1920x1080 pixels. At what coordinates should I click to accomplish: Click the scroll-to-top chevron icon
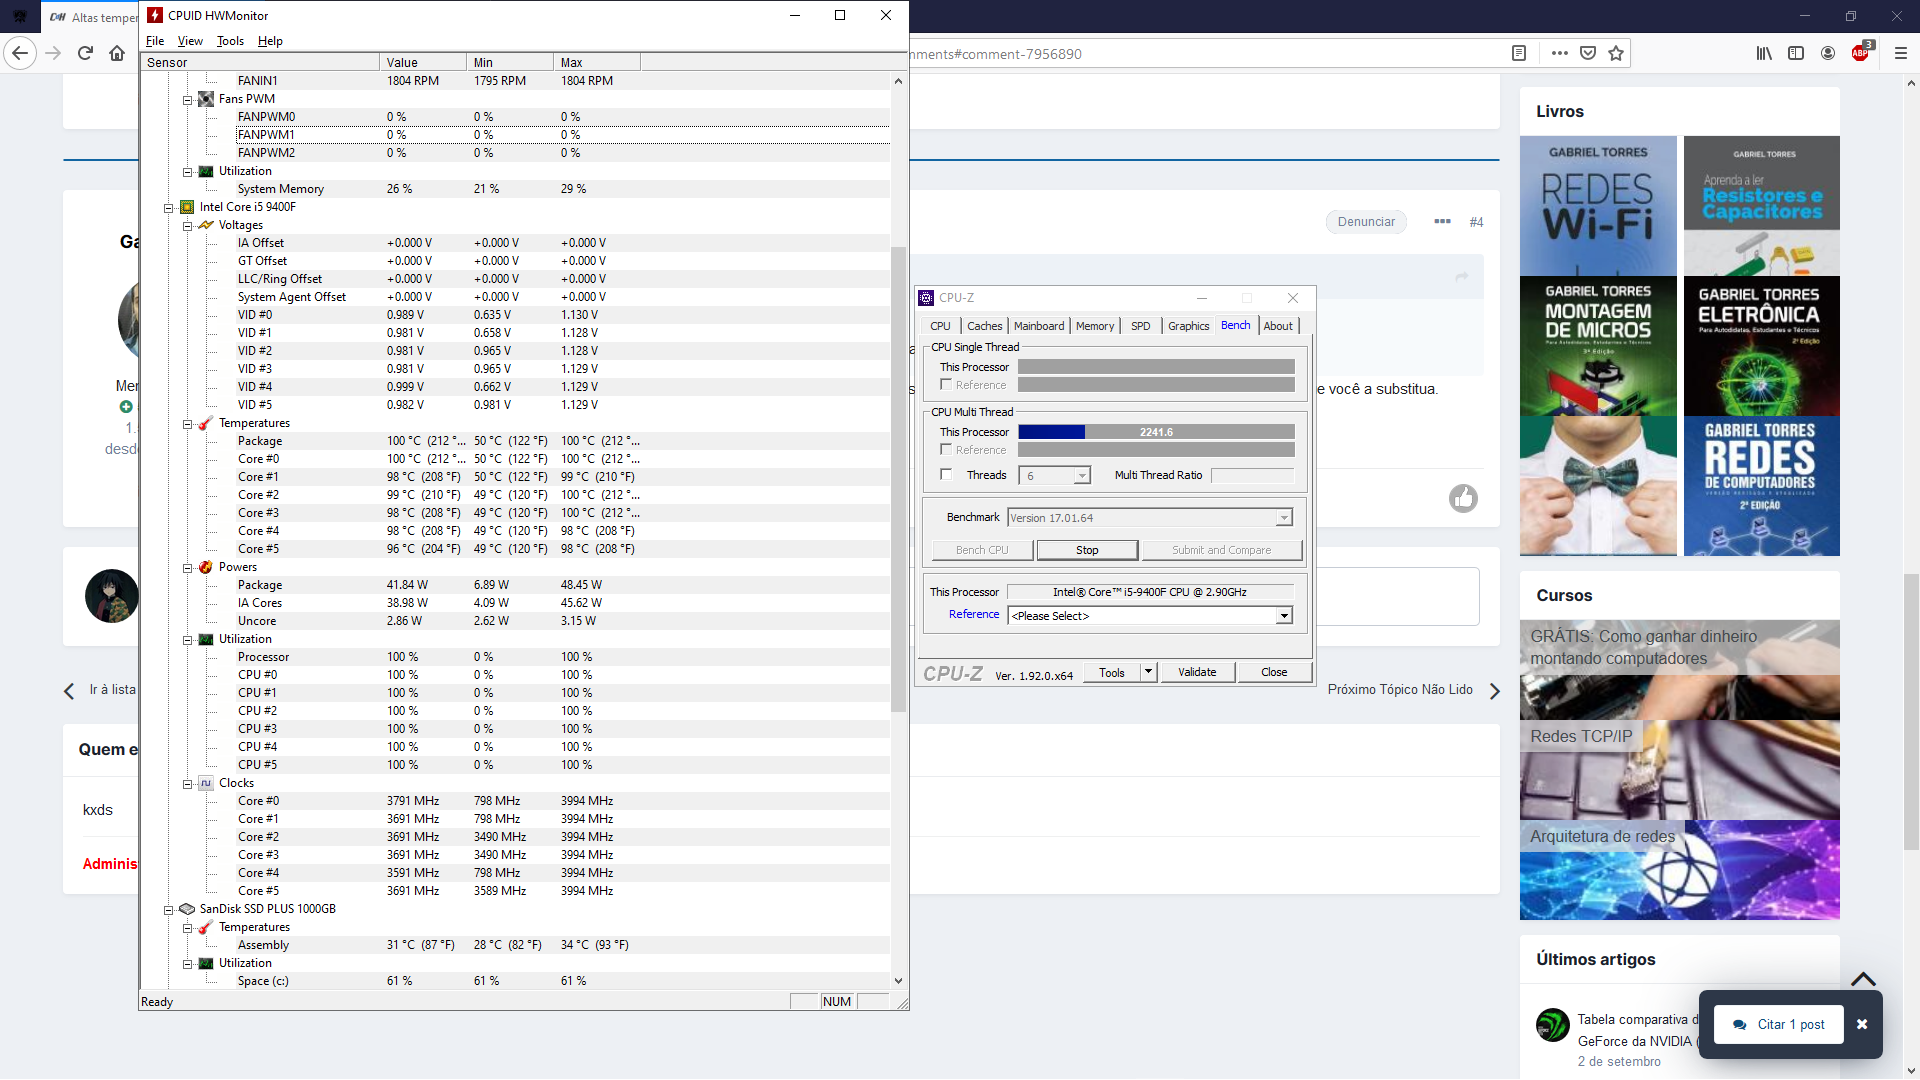click(x=1863, y=979)
